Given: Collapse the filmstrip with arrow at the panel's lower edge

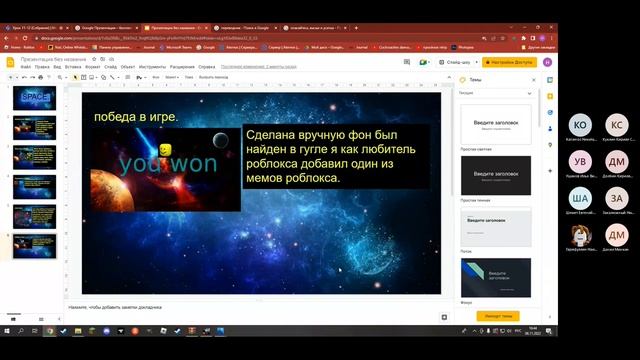Looking at the screenshot, I should pos(59,319).
